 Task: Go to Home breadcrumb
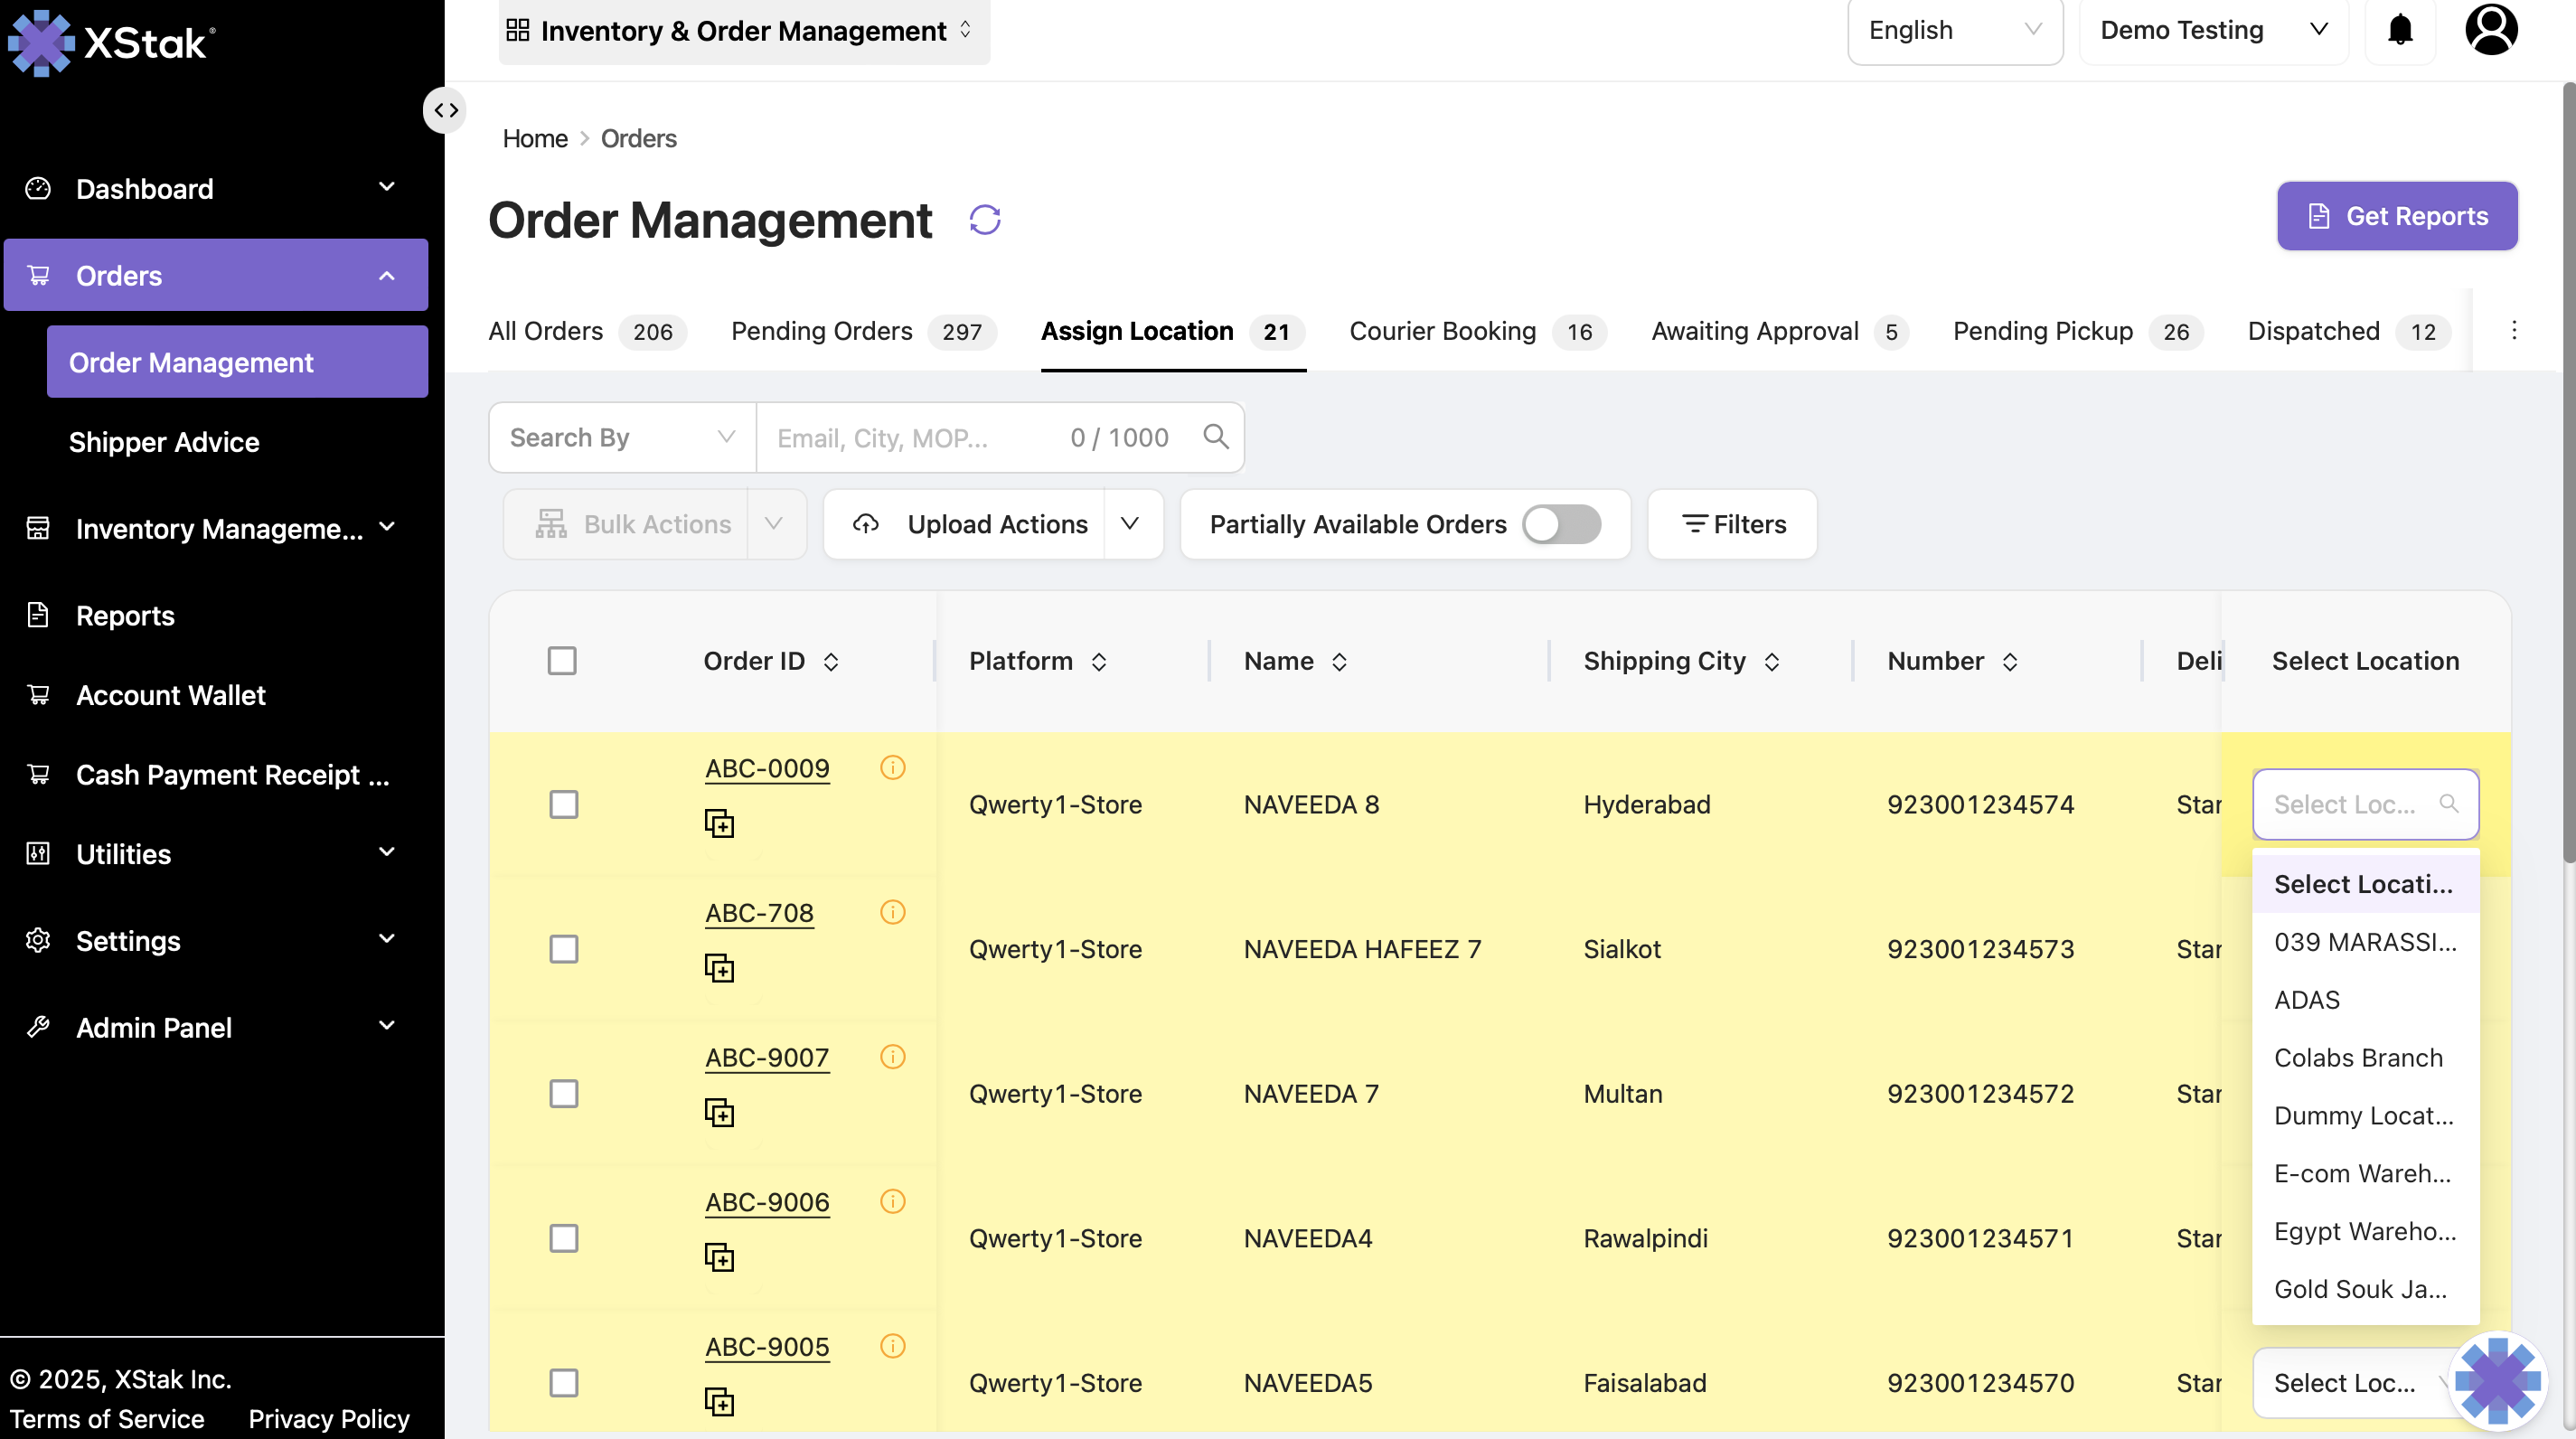pyautogui.click(x=535, y=138)
